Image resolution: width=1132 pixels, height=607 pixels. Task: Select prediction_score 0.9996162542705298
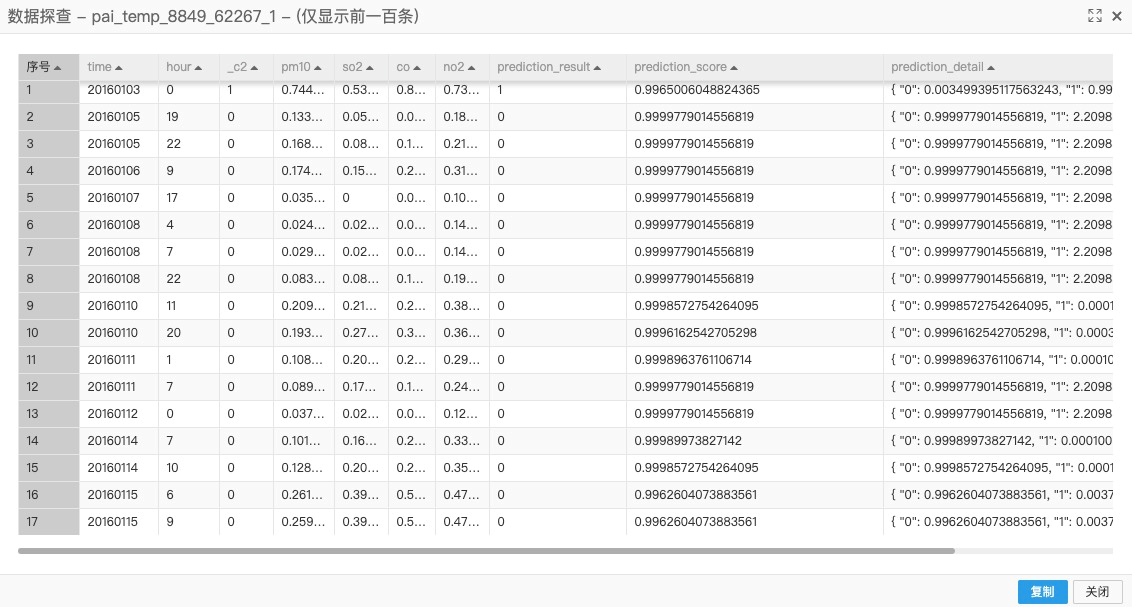(x=754, y=333)
